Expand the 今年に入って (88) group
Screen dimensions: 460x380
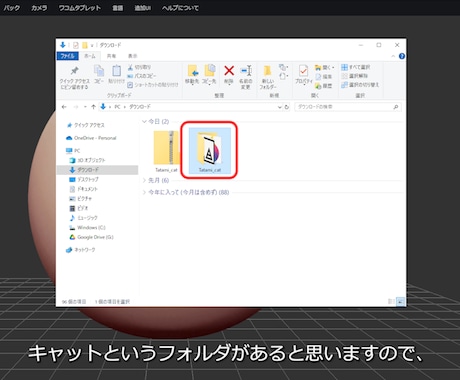[144, 192]
